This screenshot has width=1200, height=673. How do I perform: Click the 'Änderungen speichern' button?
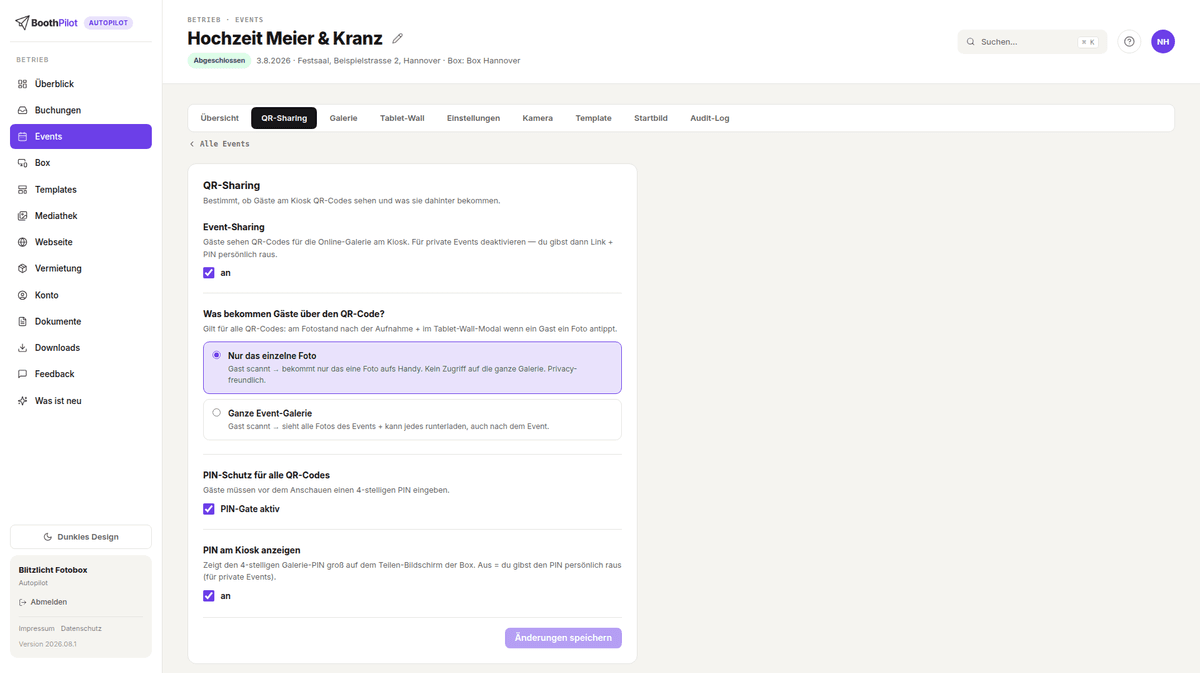(x=563, y=638)
